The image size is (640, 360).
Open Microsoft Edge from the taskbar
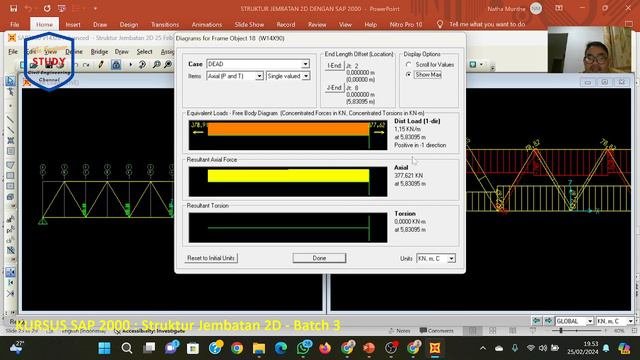pyautogui.click(x=281, y=348)
